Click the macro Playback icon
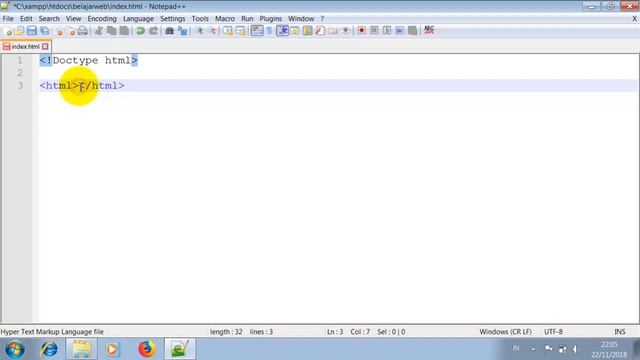The width and height of the screenshot is (640, 360). tap(387, 31)
